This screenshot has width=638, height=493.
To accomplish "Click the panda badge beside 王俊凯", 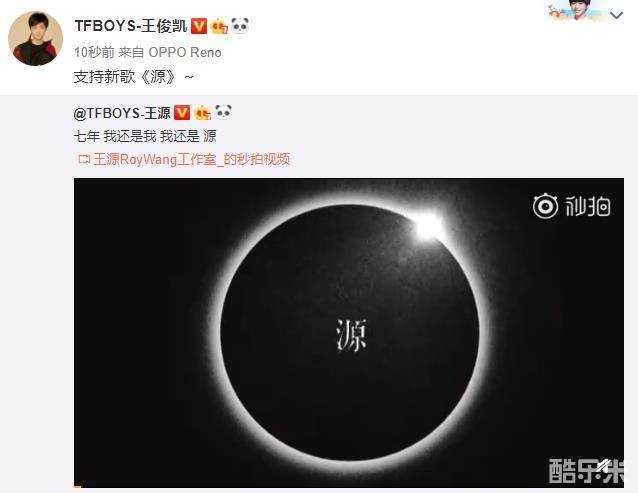I will 240,26.
